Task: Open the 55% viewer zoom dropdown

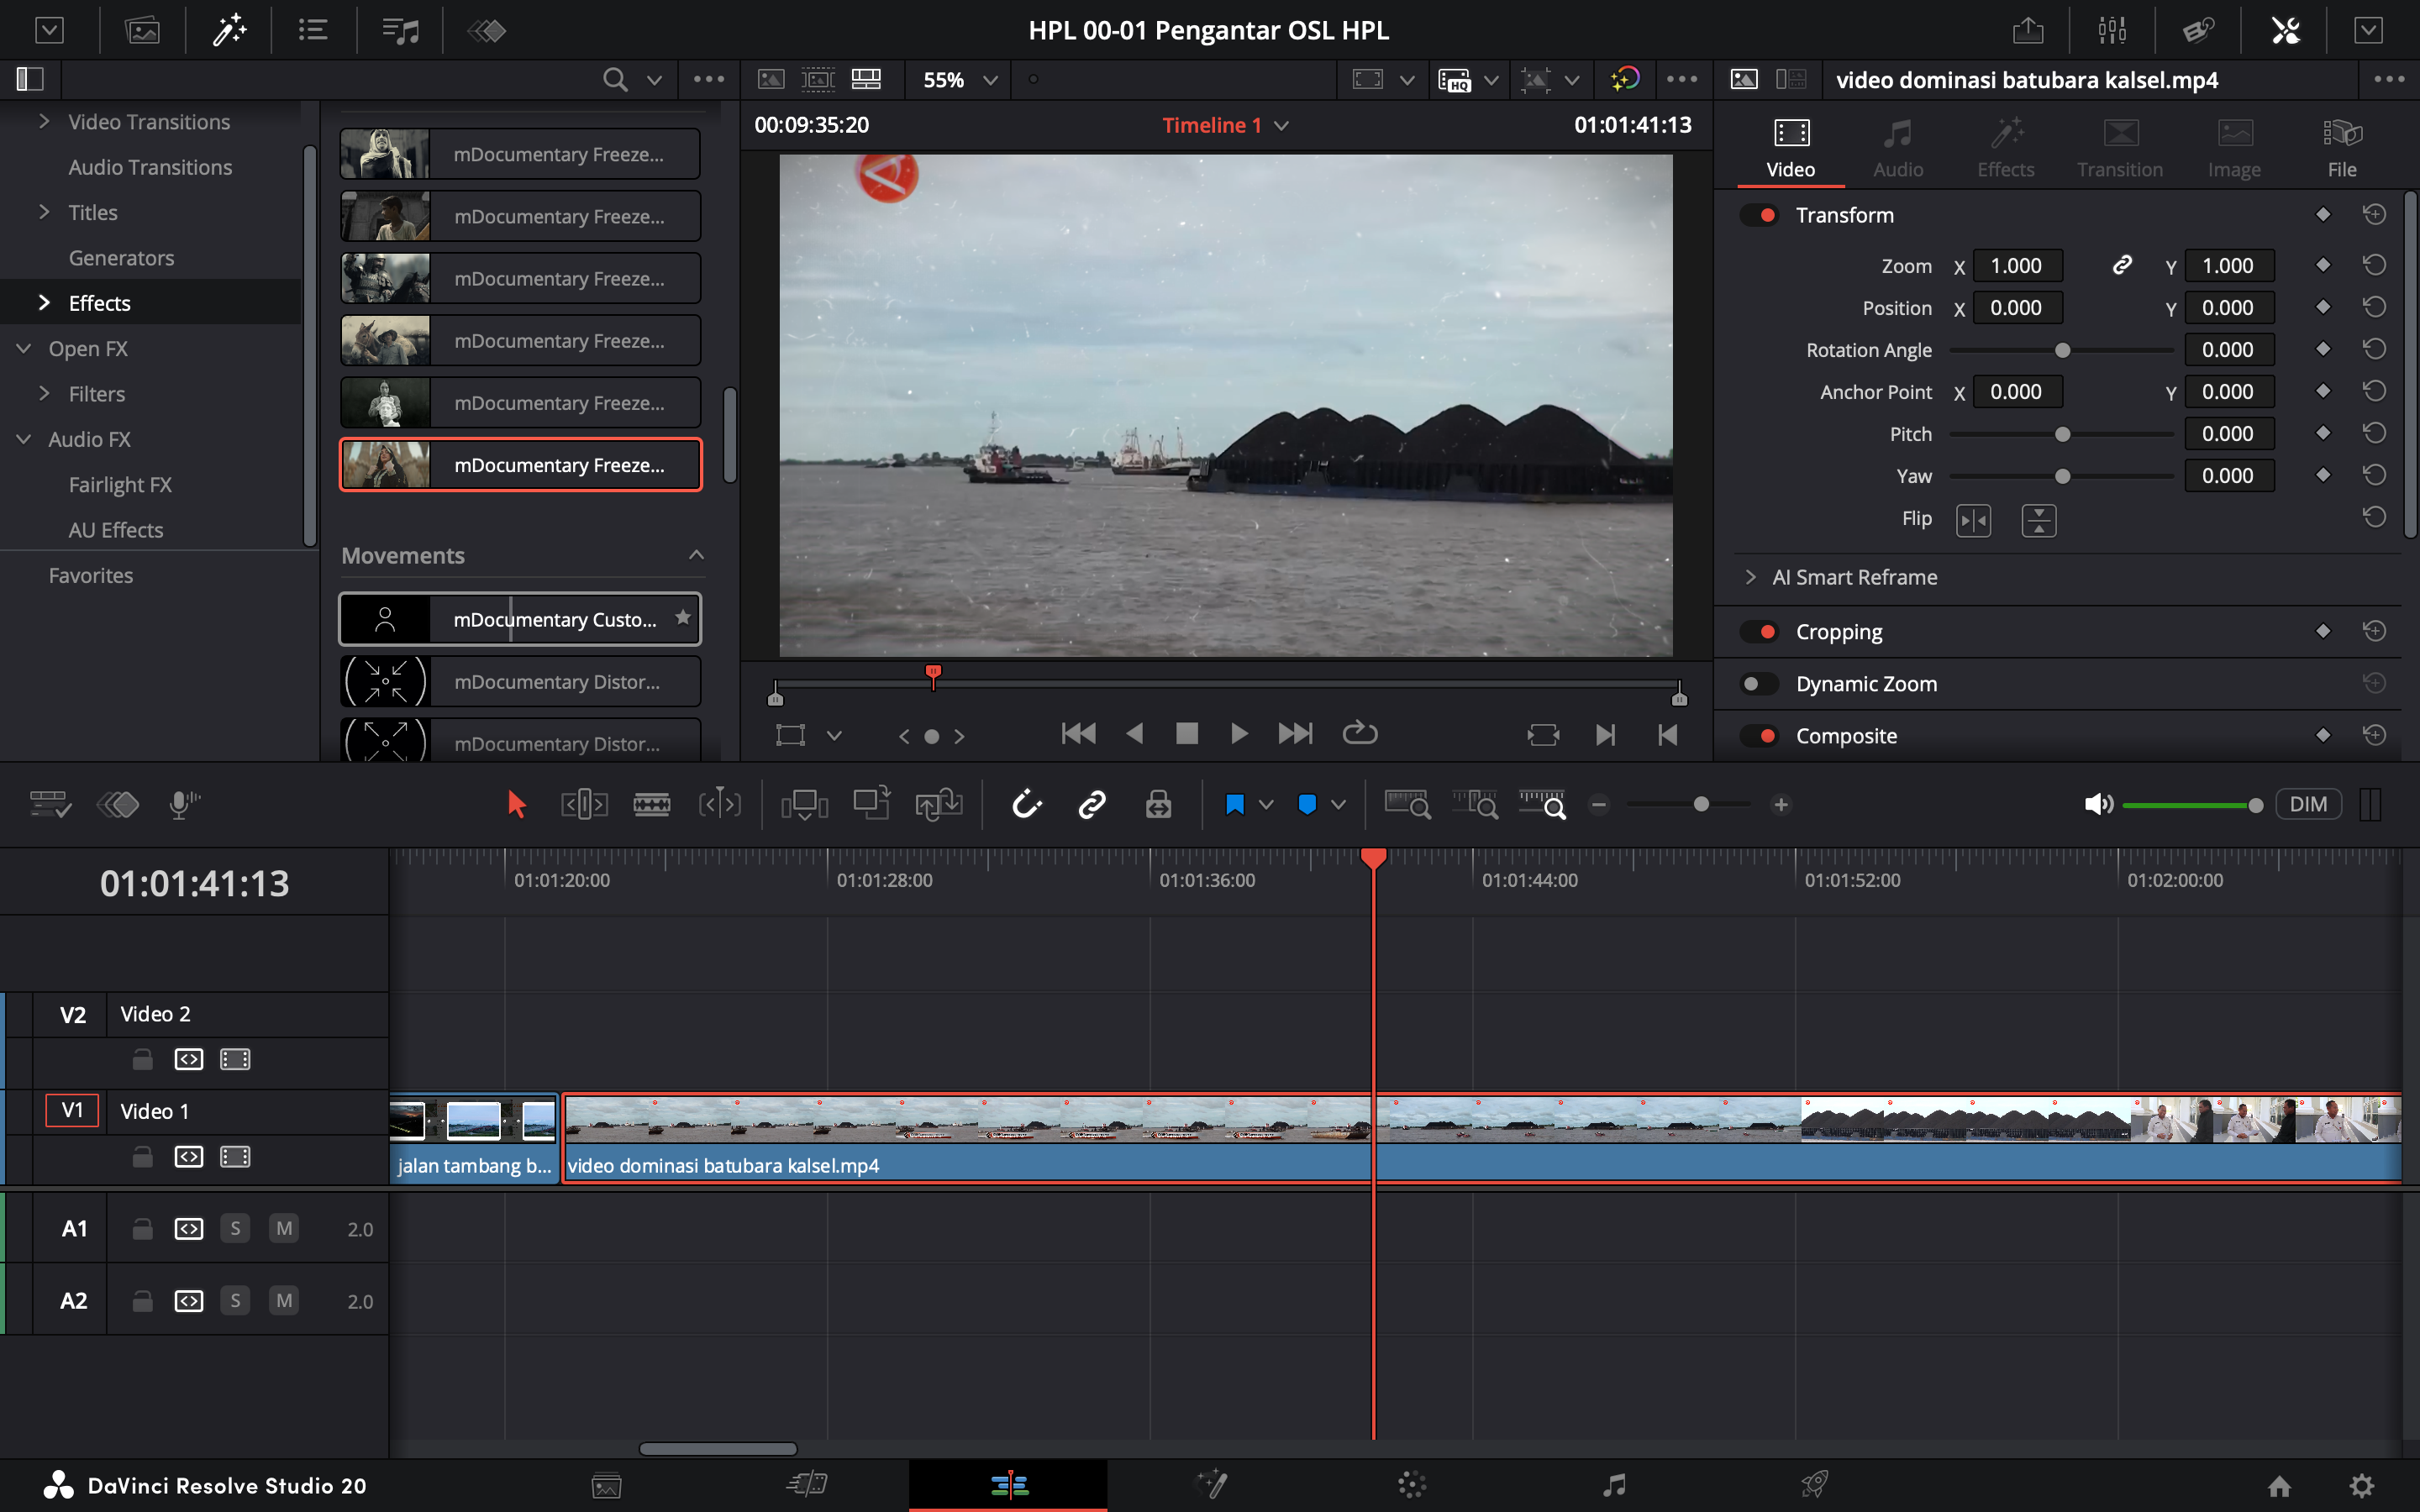Action: (990, 80)
